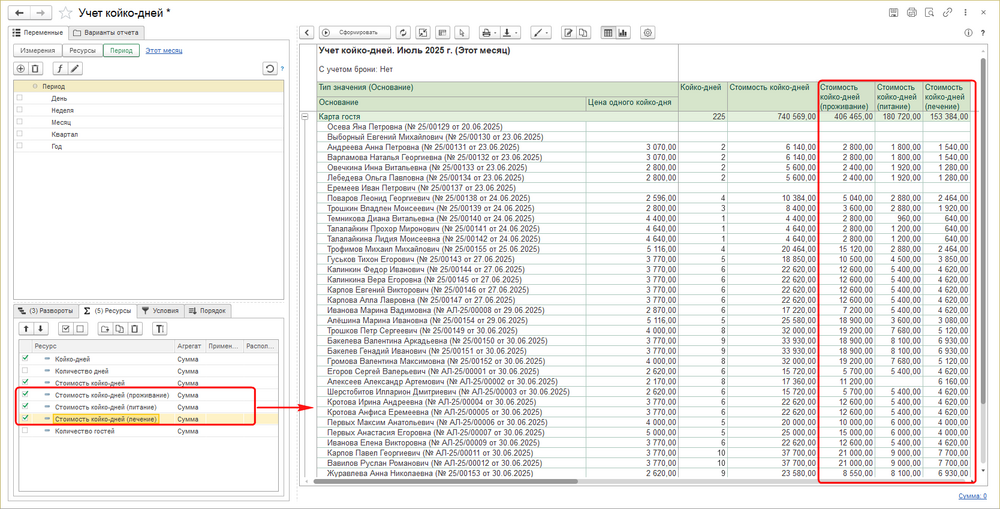Open the save dropdown in the report toolbar
1000x509 pixels.
[512, 33]
